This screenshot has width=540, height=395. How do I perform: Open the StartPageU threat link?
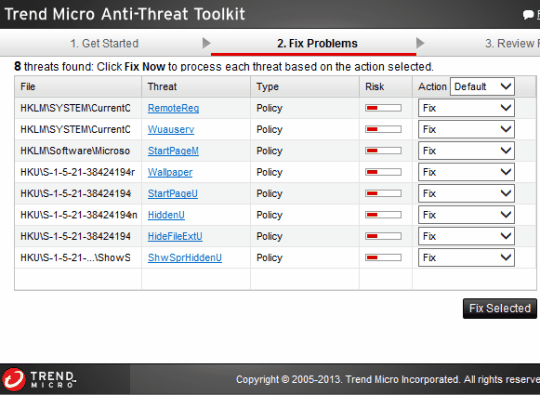(x=173, y=194)
